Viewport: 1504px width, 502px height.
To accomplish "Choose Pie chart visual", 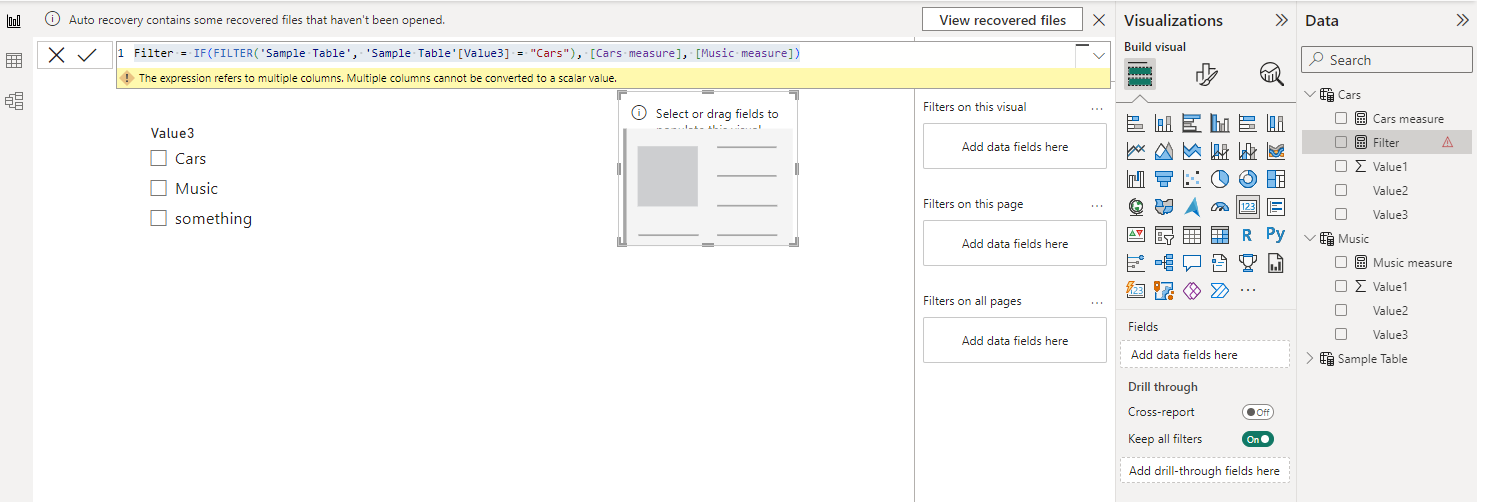I will (1220, 180).
